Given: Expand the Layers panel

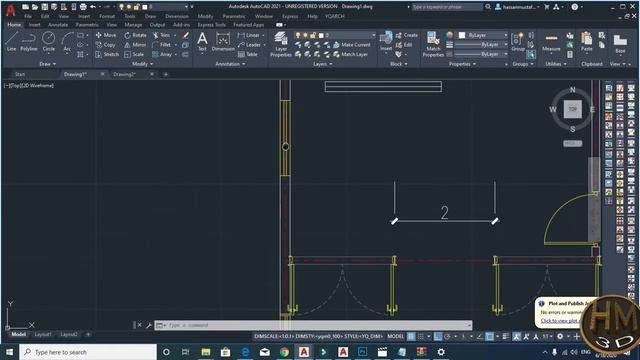Looking at the screenshot, I should [x=322, y=64].
